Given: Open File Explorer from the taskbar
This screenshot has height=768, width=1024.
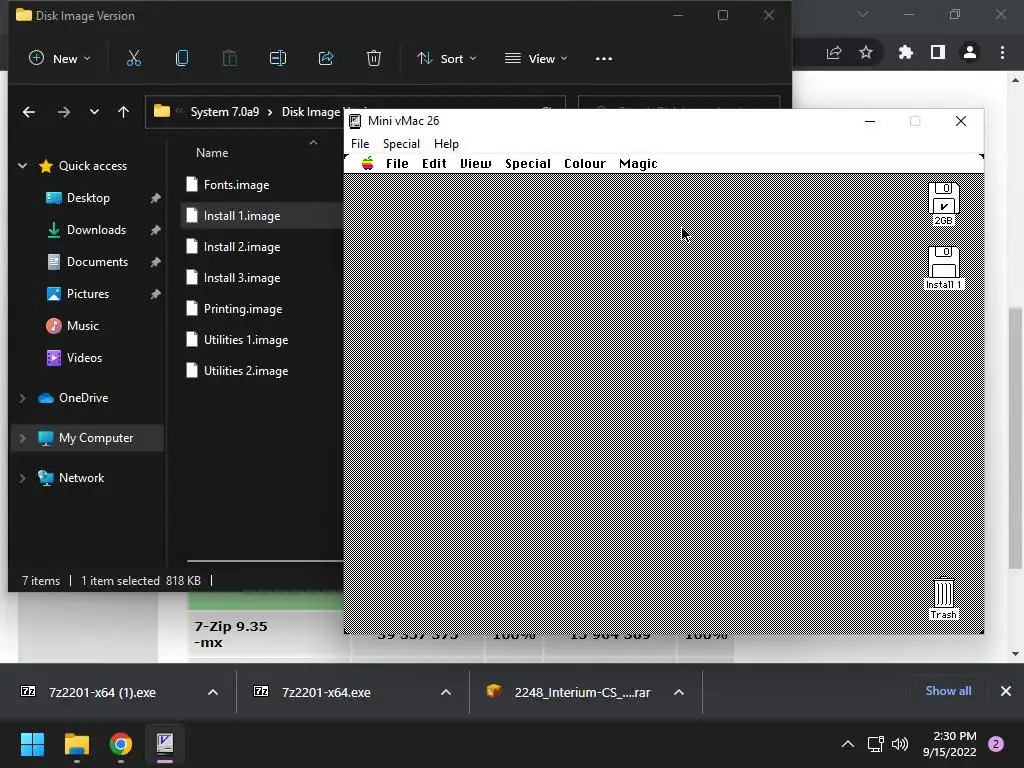Looking at the screenshot, I should pyautogui.click(x=76, y=744).
